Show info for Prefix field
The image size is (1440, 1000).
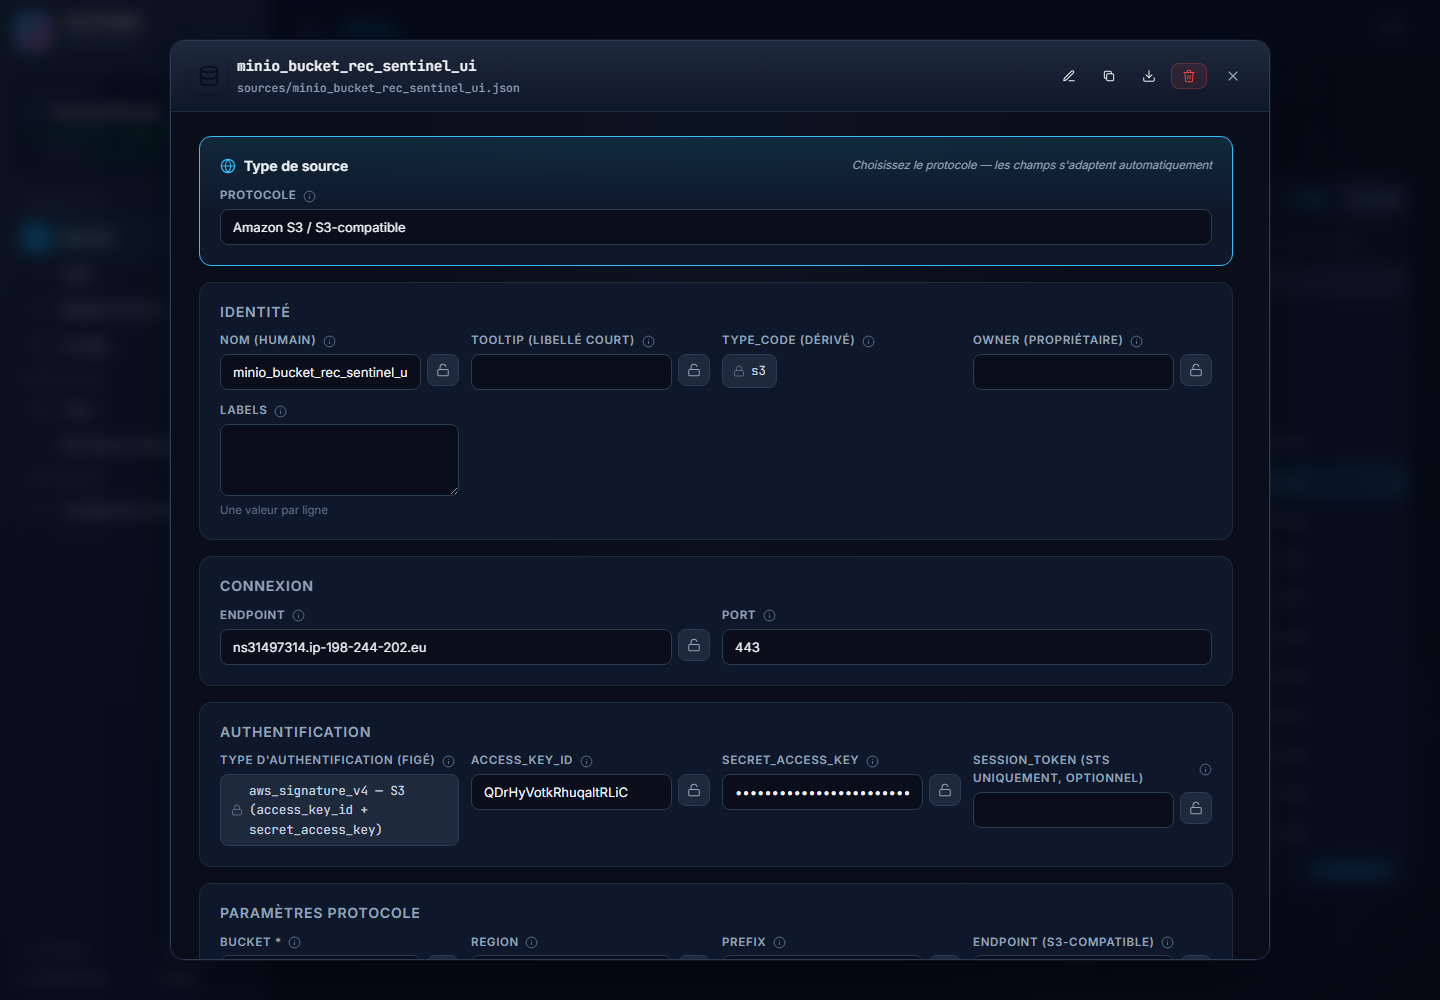click(x=779, y=942)
